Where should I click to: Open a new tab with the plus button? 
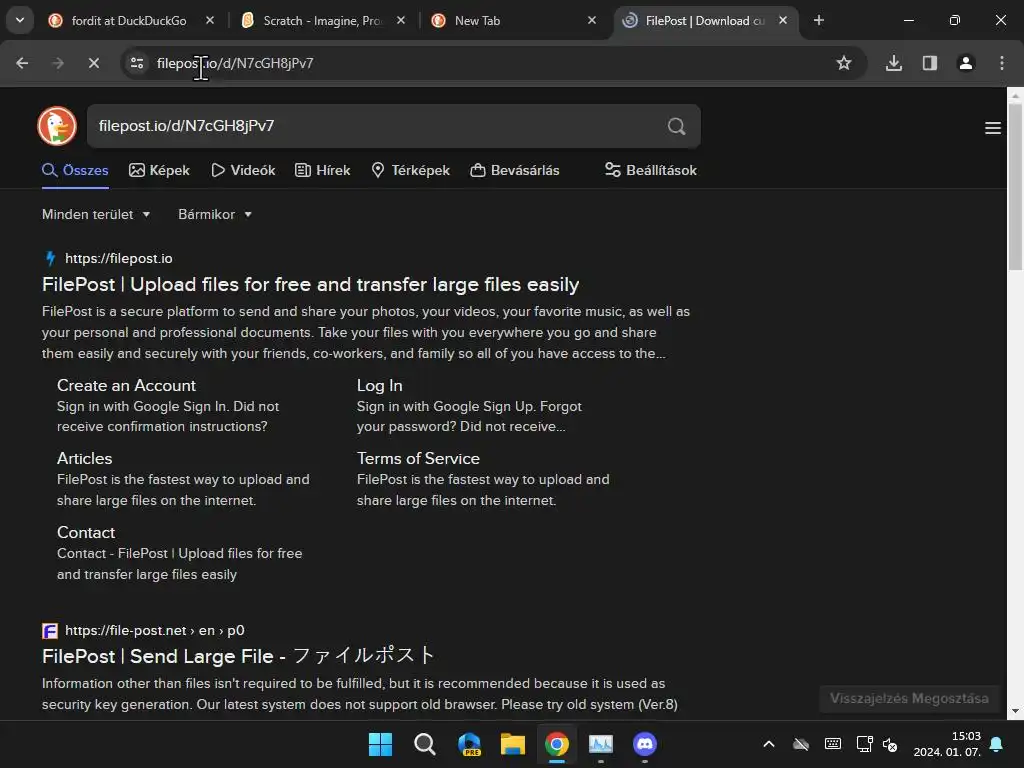819,20
